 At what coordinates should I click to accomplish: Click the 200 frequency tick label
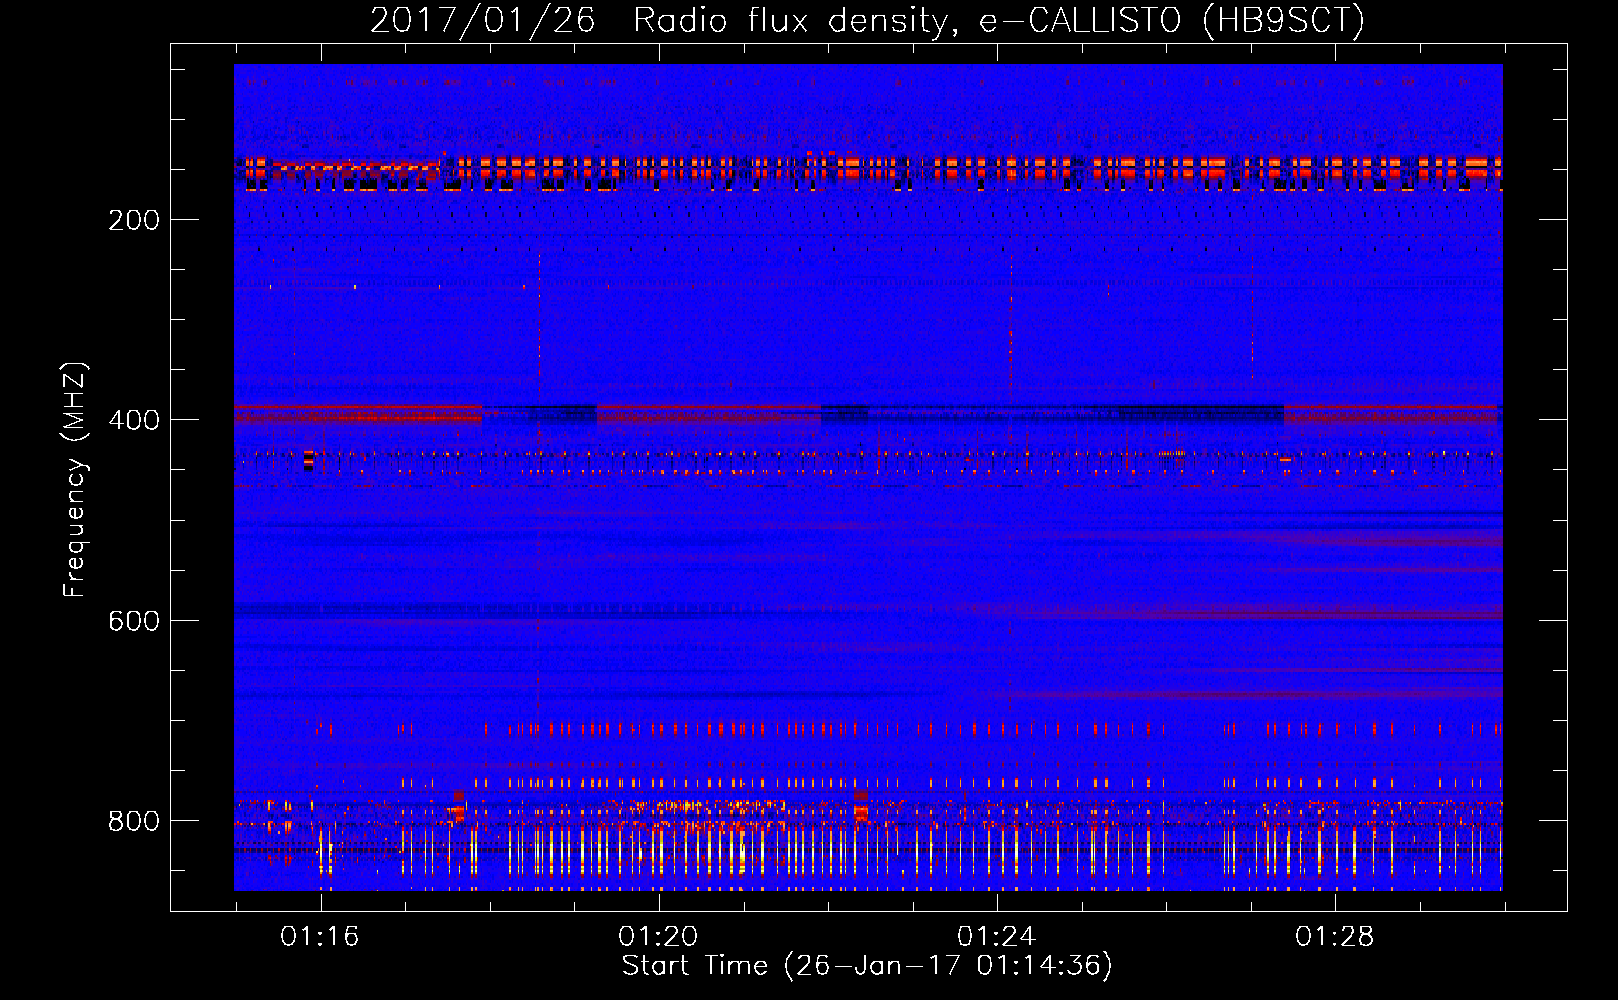[134, 220]
